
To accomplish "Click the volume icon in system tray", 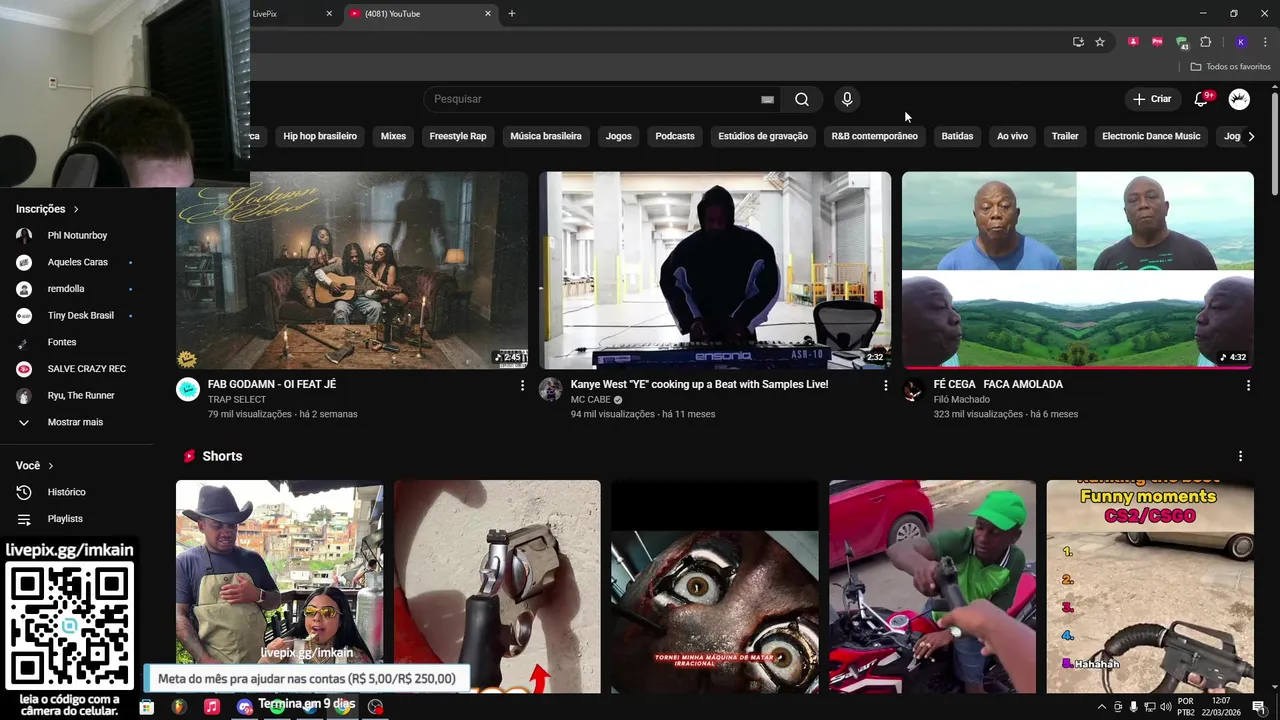I will (x=1165, y=707).
